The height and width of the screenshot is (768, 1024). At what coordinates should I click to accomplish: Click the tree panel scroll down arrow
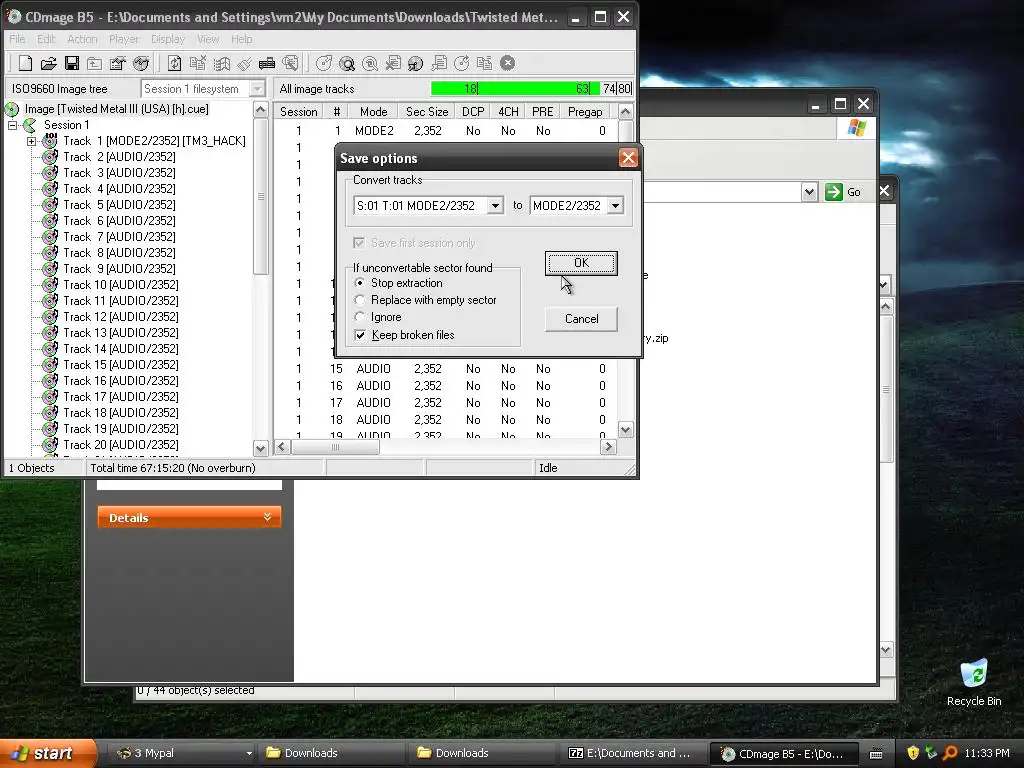(x=261, y=448)
